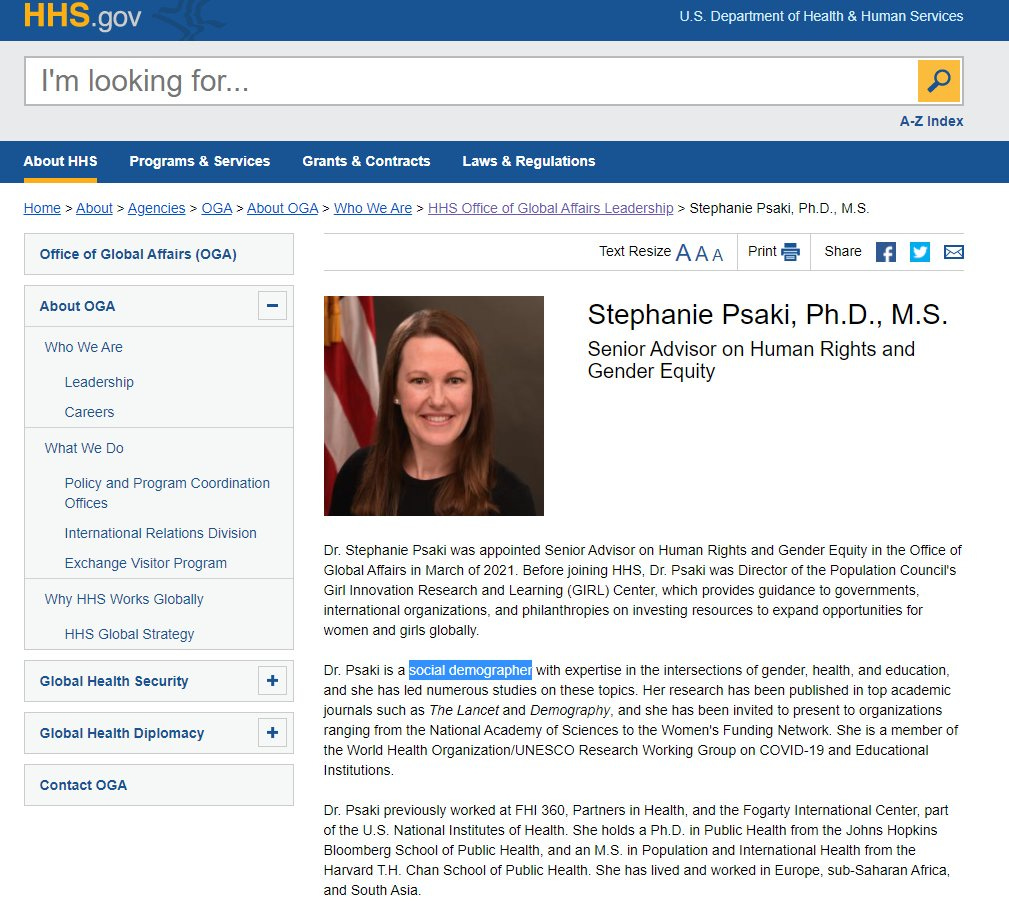
Task: Go to About breadcrumb link
Action: coord(94,208)
